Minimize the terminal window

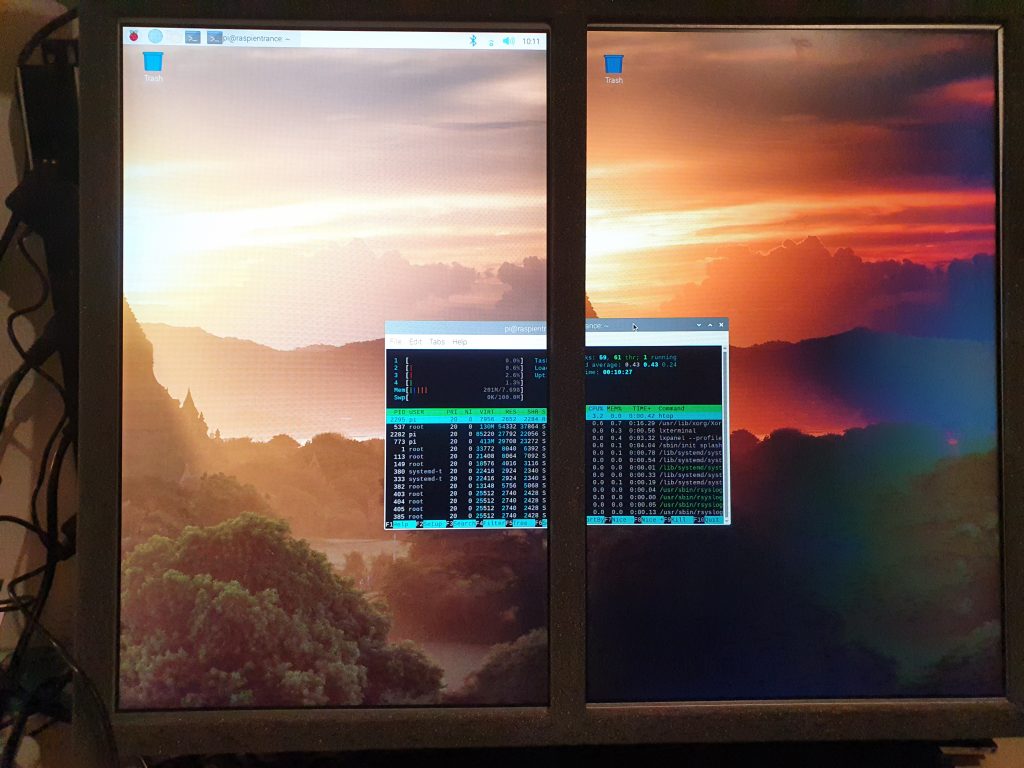[x=699, y=325]
